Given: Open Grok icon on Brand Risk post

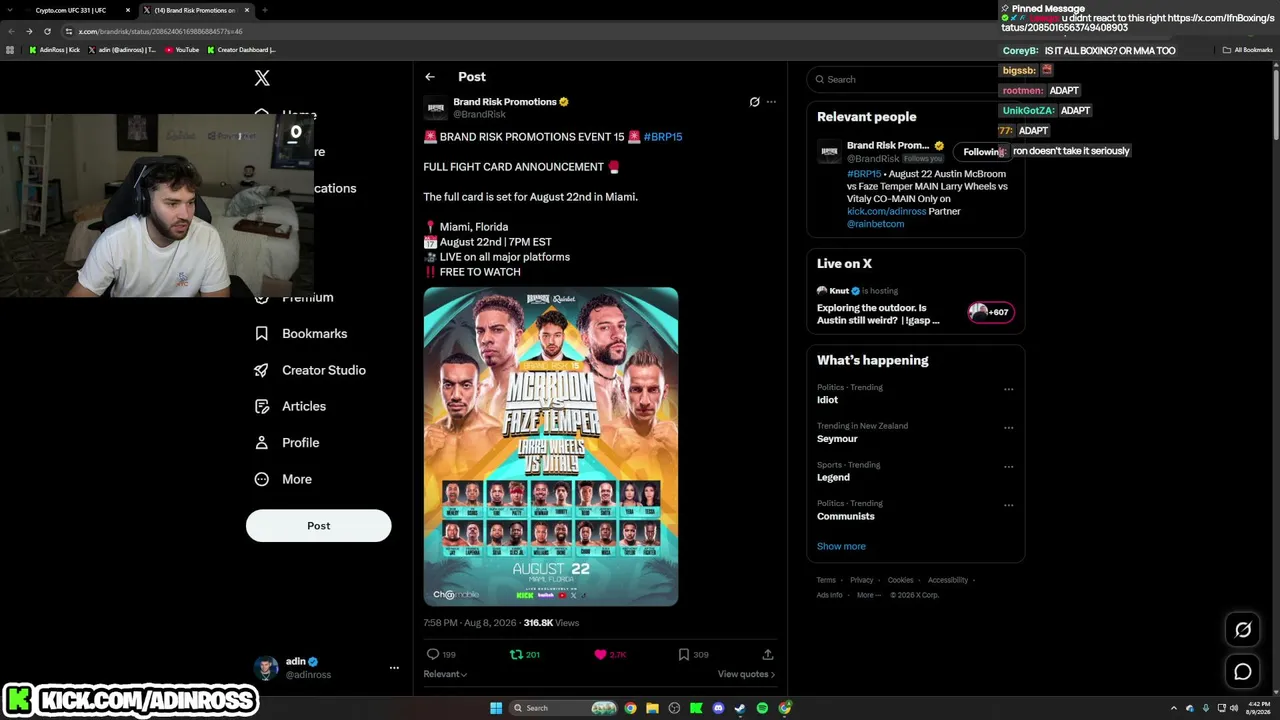Looking at the screenshot, I should [x=754, y=102].
